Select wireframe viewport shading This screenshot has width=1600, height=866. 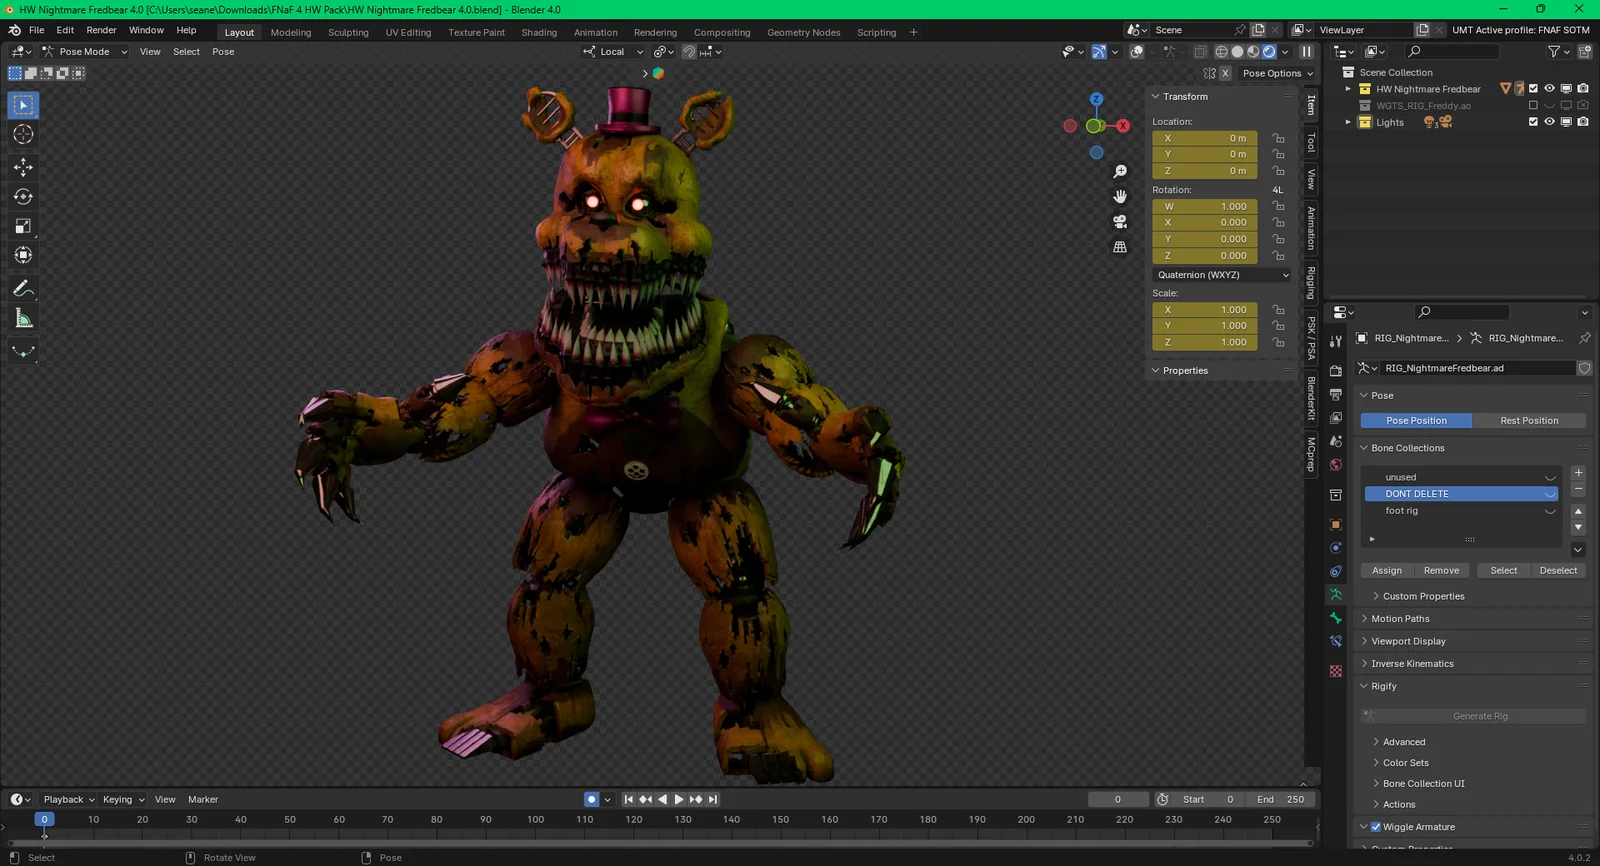coord(1221,52)
